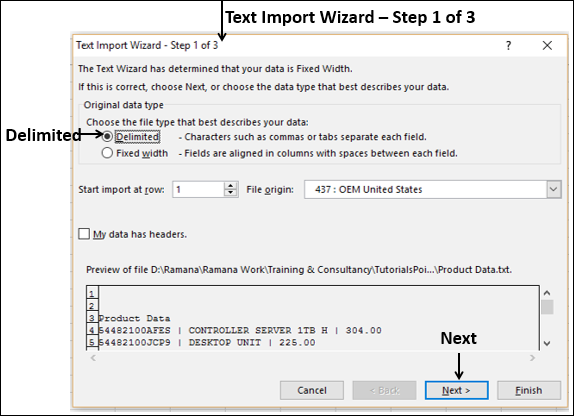The image size is (574, 416).
Task: Click preview scroll down arrow
Action: (x=547, y=343)
